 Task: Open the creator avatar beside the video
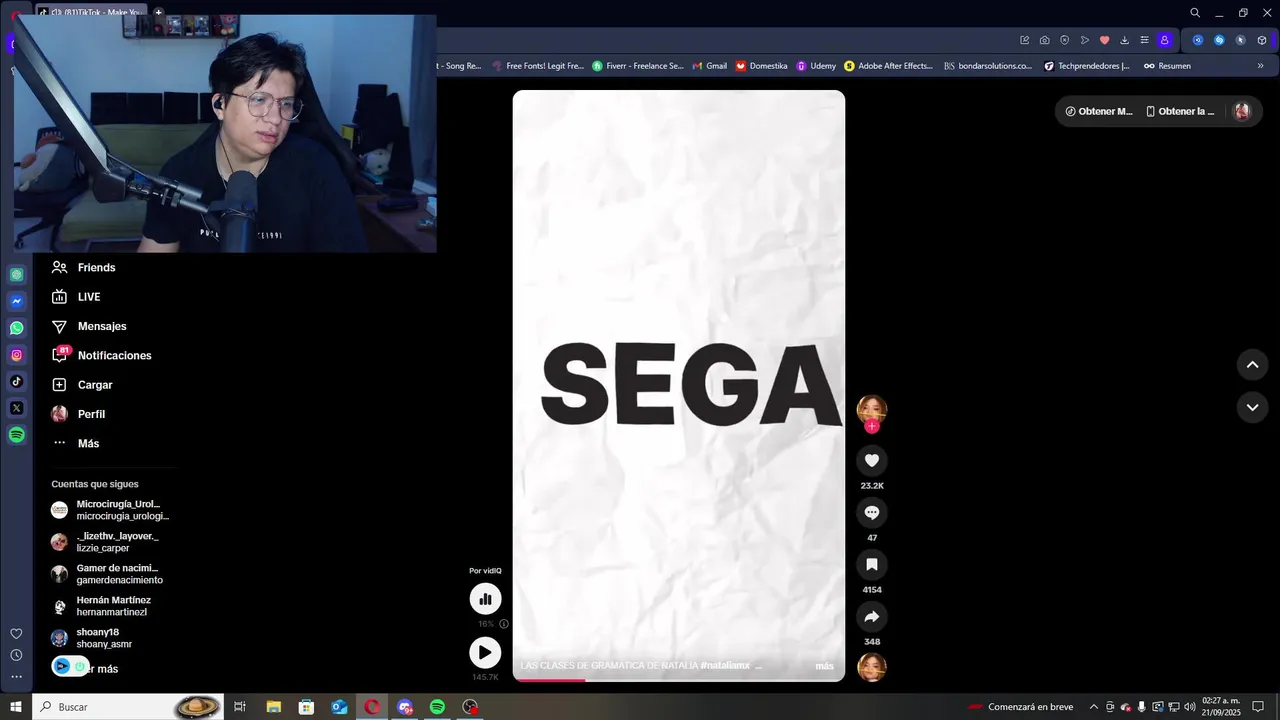tap(872, 409)
